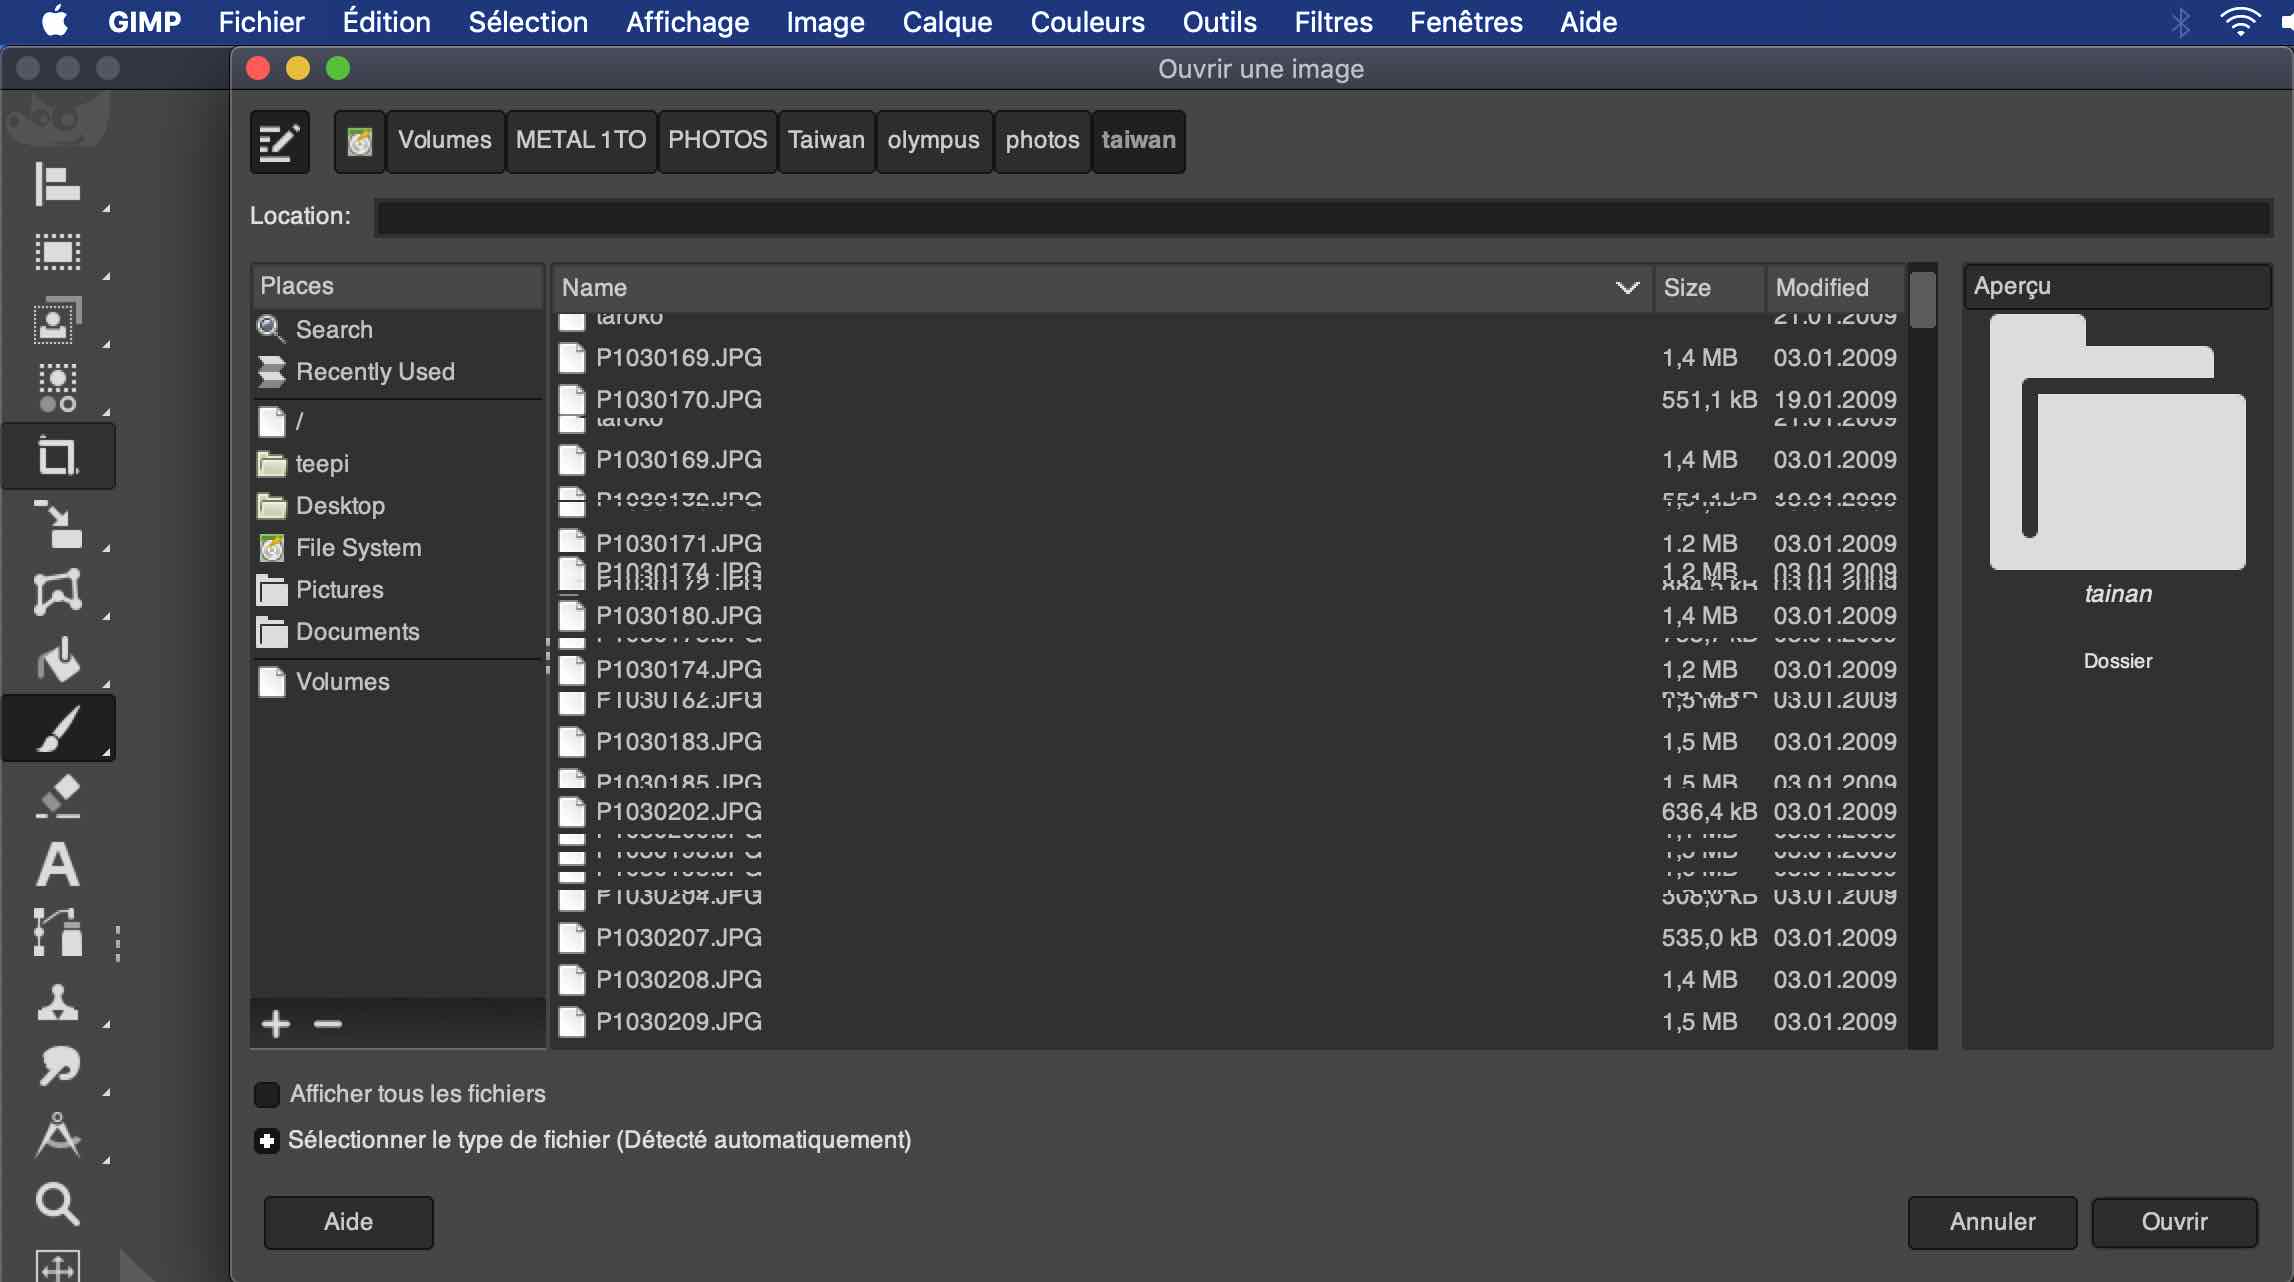Select the Measure compass tool
The width and height of the screenshot is (2294, 1282).
coord(57,1136)
